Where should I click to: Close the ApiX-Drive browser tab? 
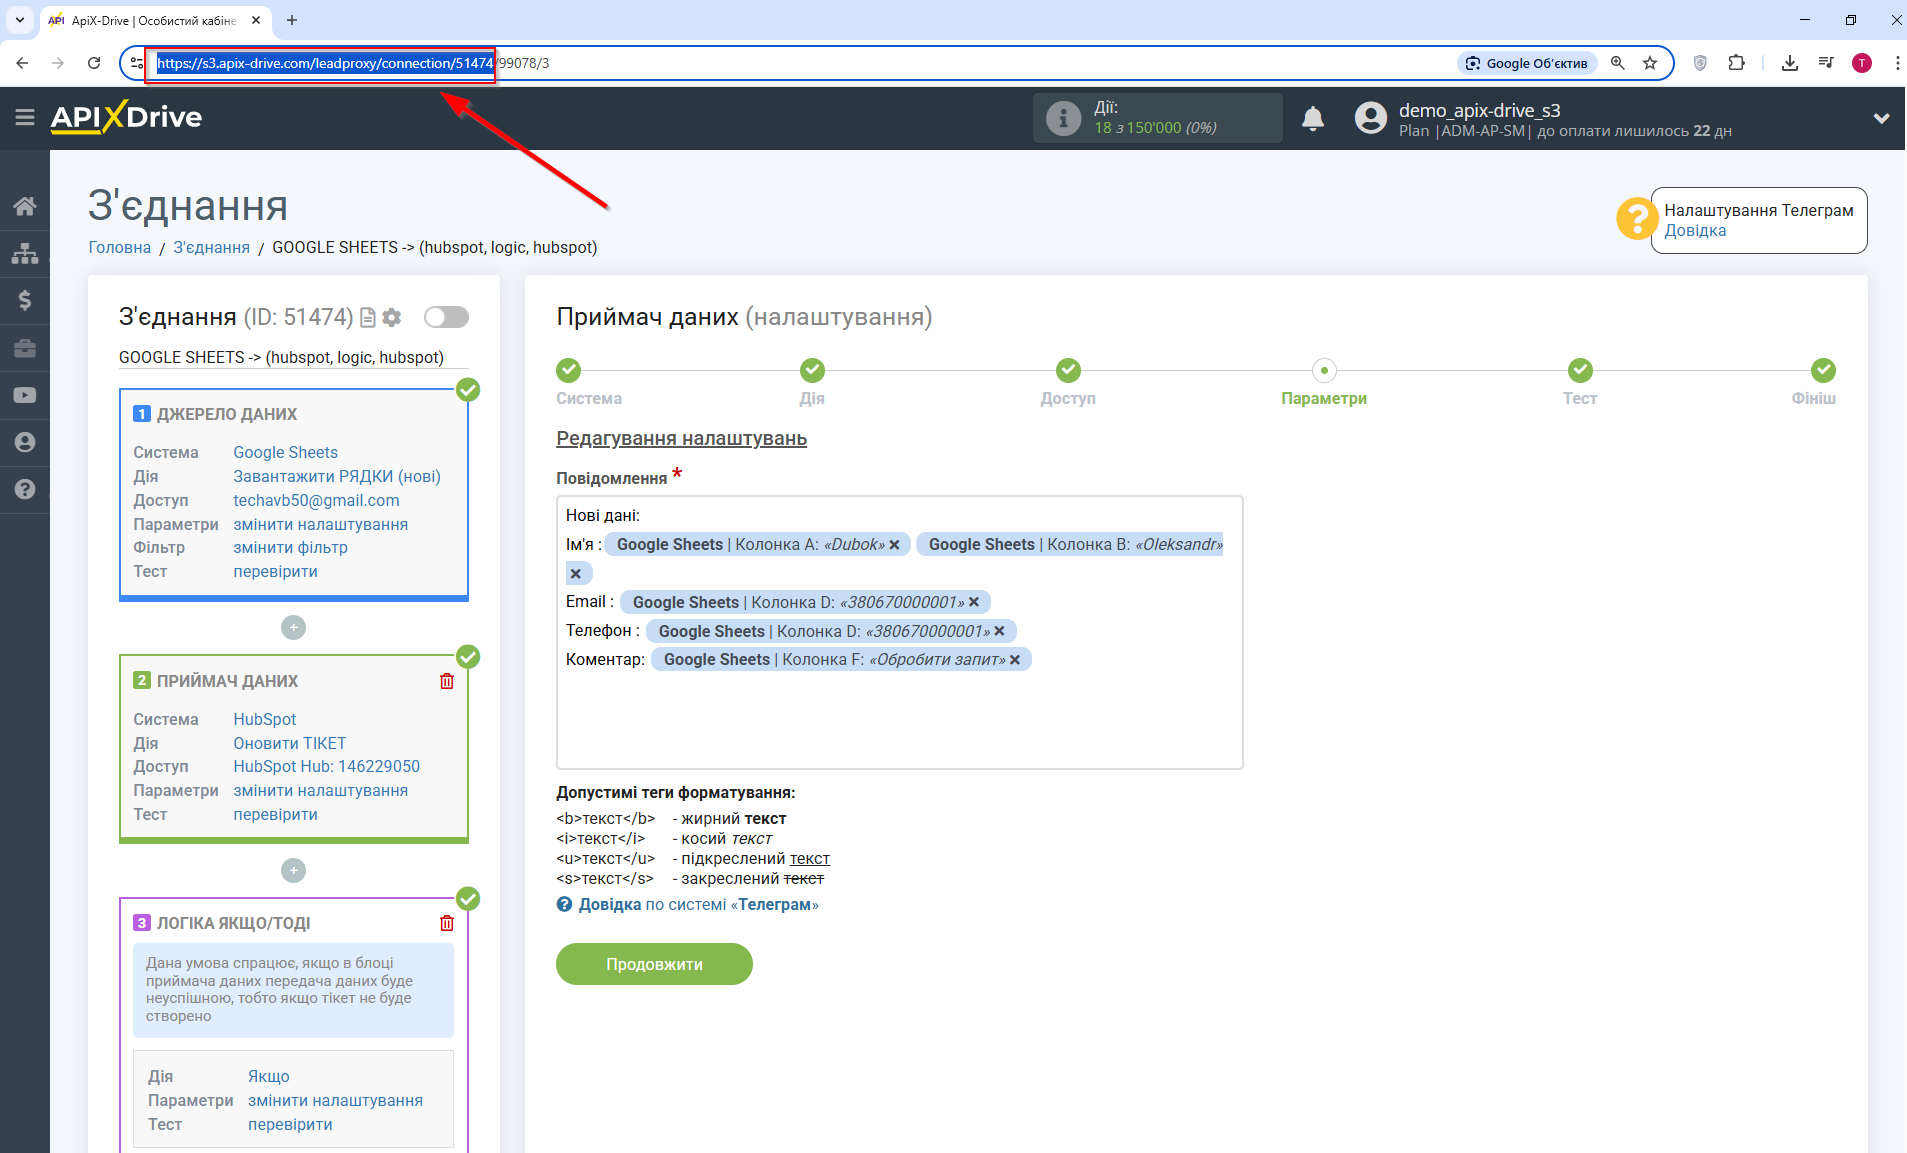(x=256, y=20)
